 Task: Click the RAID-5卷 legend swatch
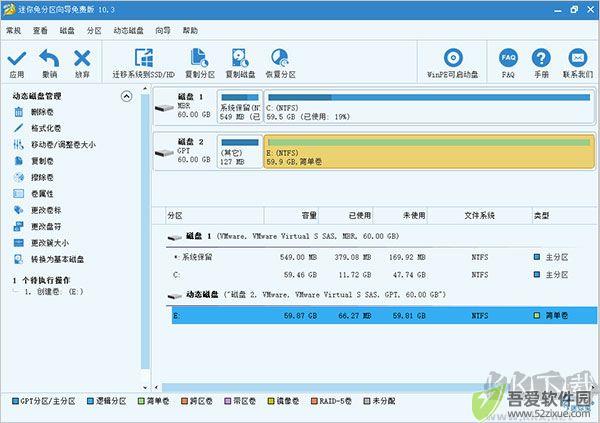tap(315, 401)
